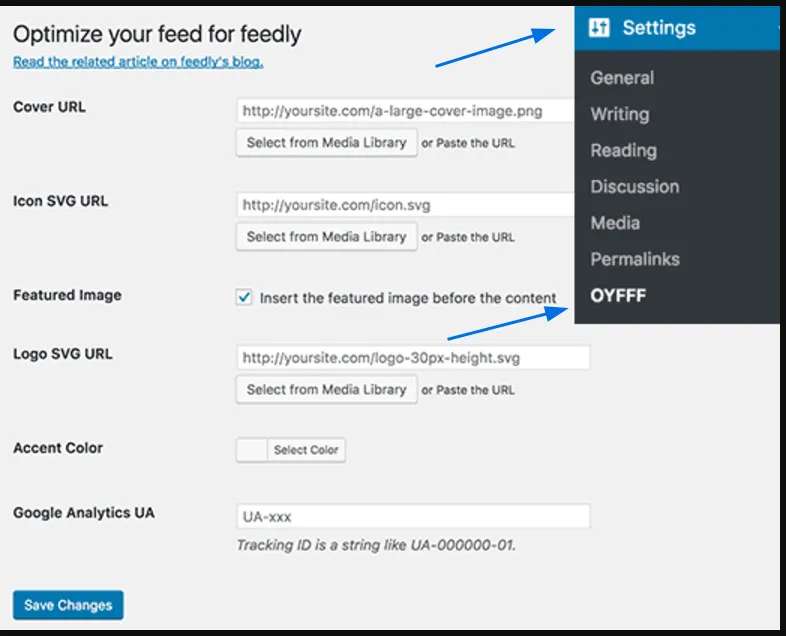Uncheck Insert the featured image checkbox
786x636 pixels.
point(244,297)
